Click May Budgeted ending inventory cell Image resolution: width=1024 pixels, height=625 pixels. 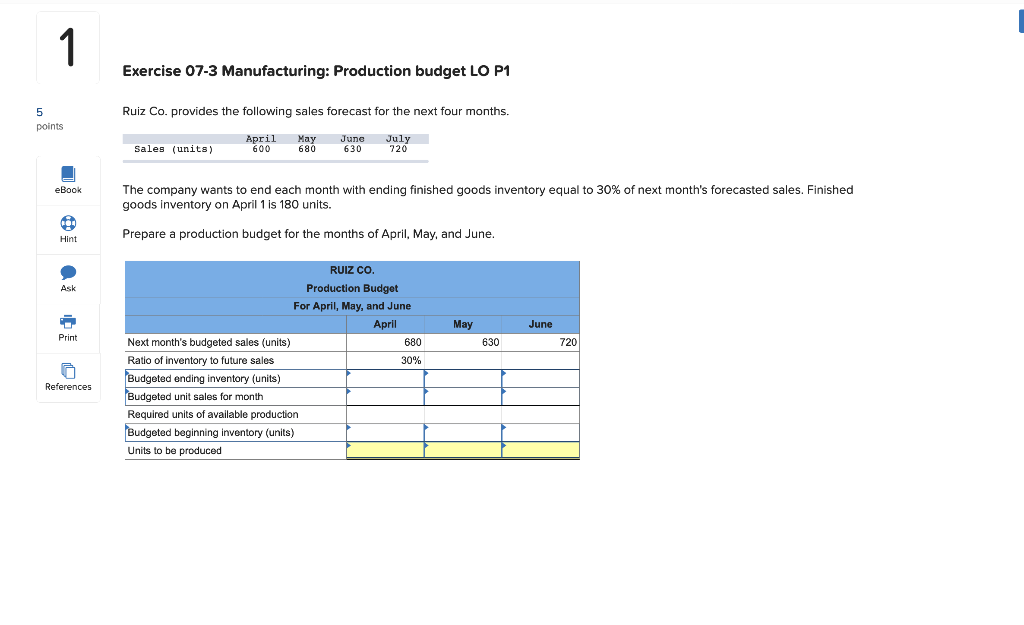click(x=463, y=378)
